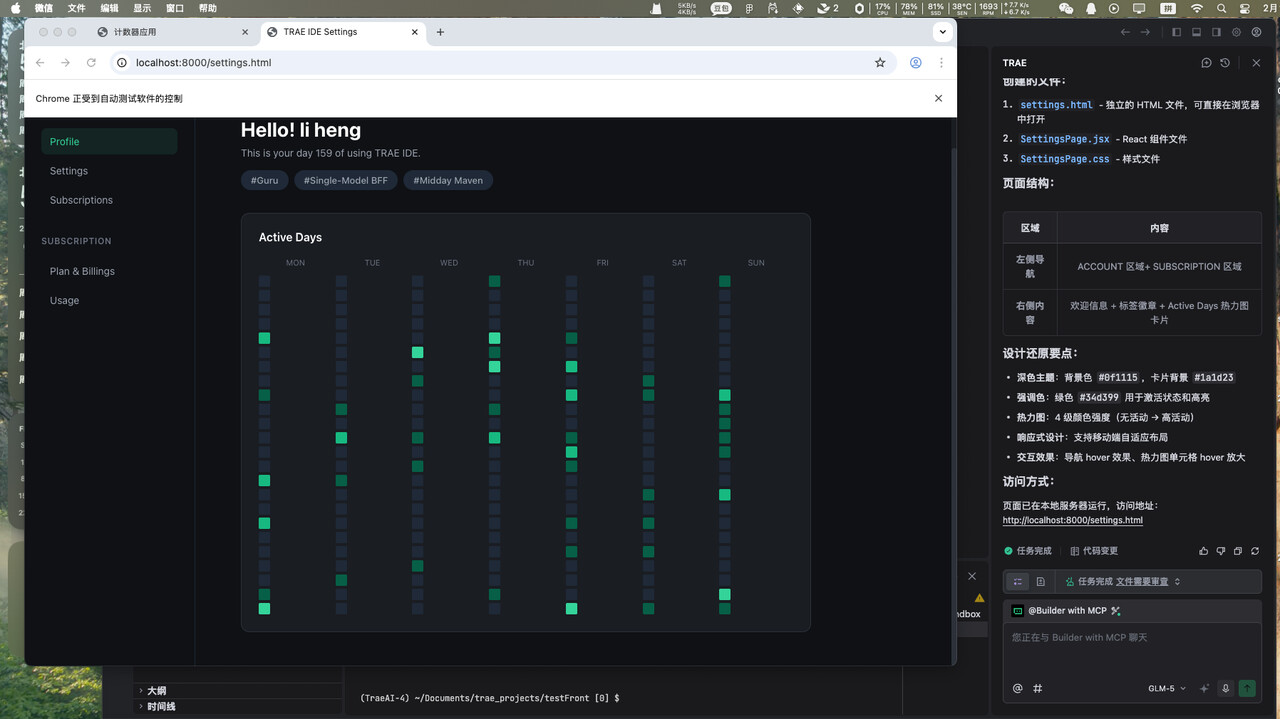Click the thumbs down feedback icon
The width and height of the screenshot is (1280, 719).
(1220, 551)
